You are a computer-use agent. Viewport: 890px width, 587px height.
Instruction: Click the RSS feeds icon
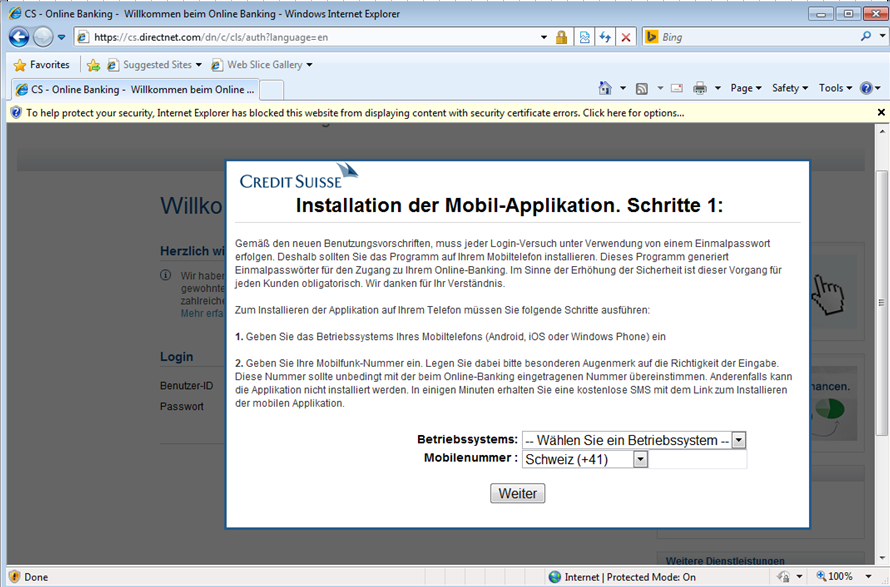tap(642, 88)
